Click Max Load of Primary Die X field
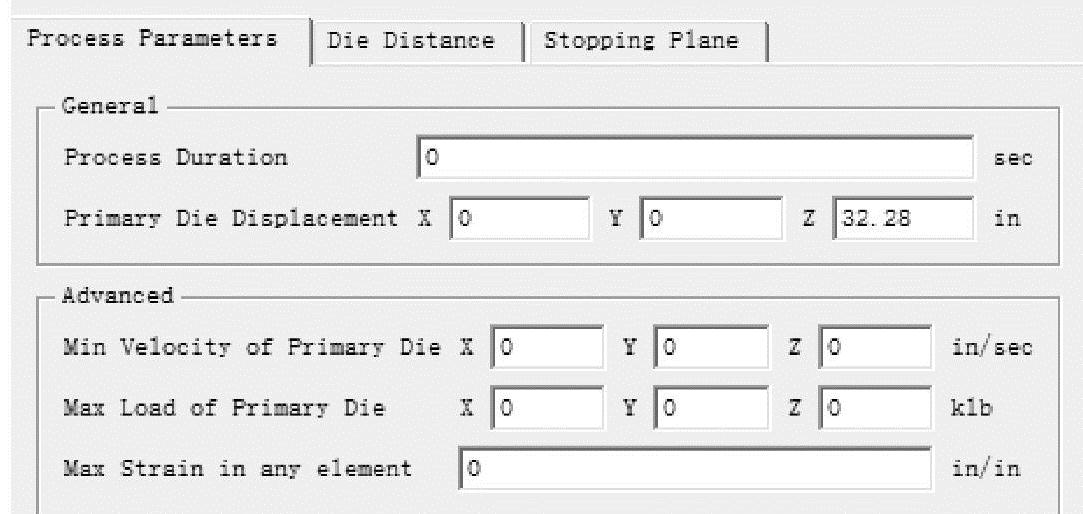The image size is (1083, 514). click(548, 409)
